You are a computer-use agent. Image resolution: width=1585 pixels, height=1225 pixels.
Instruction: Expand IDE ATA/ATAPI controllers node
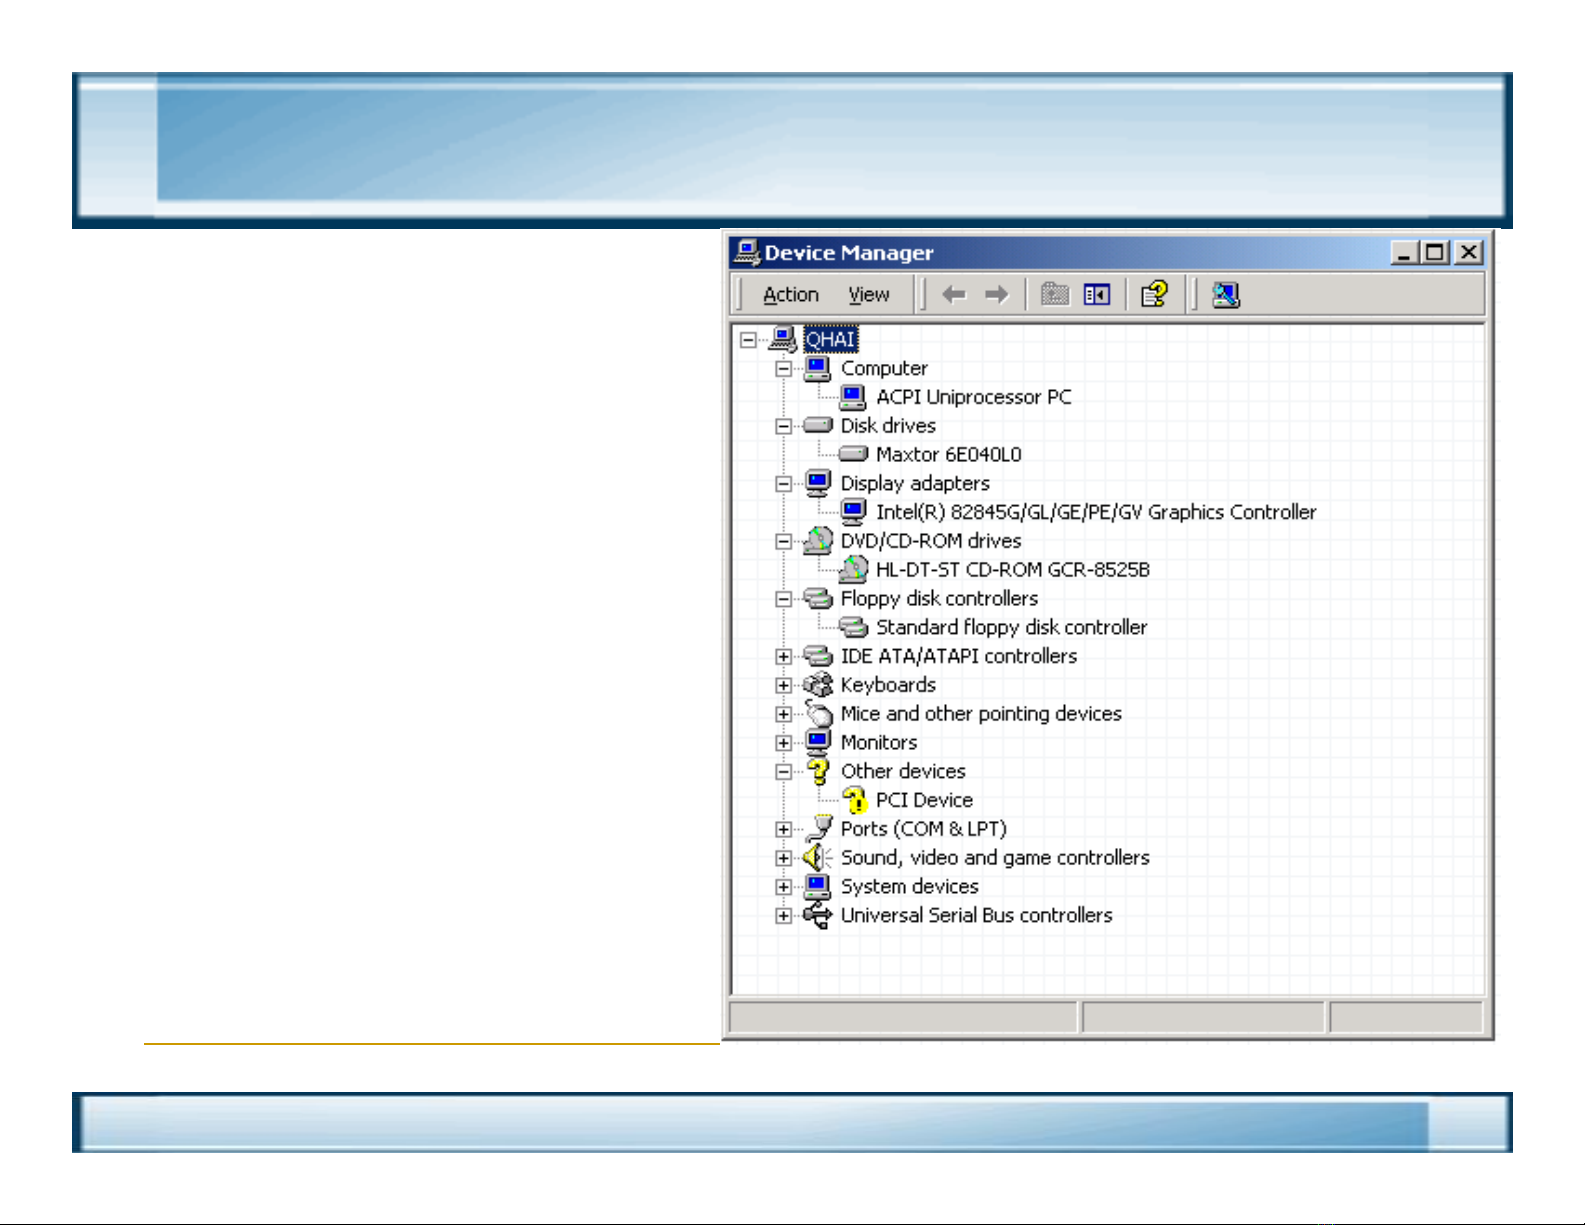tap(784, 657)
